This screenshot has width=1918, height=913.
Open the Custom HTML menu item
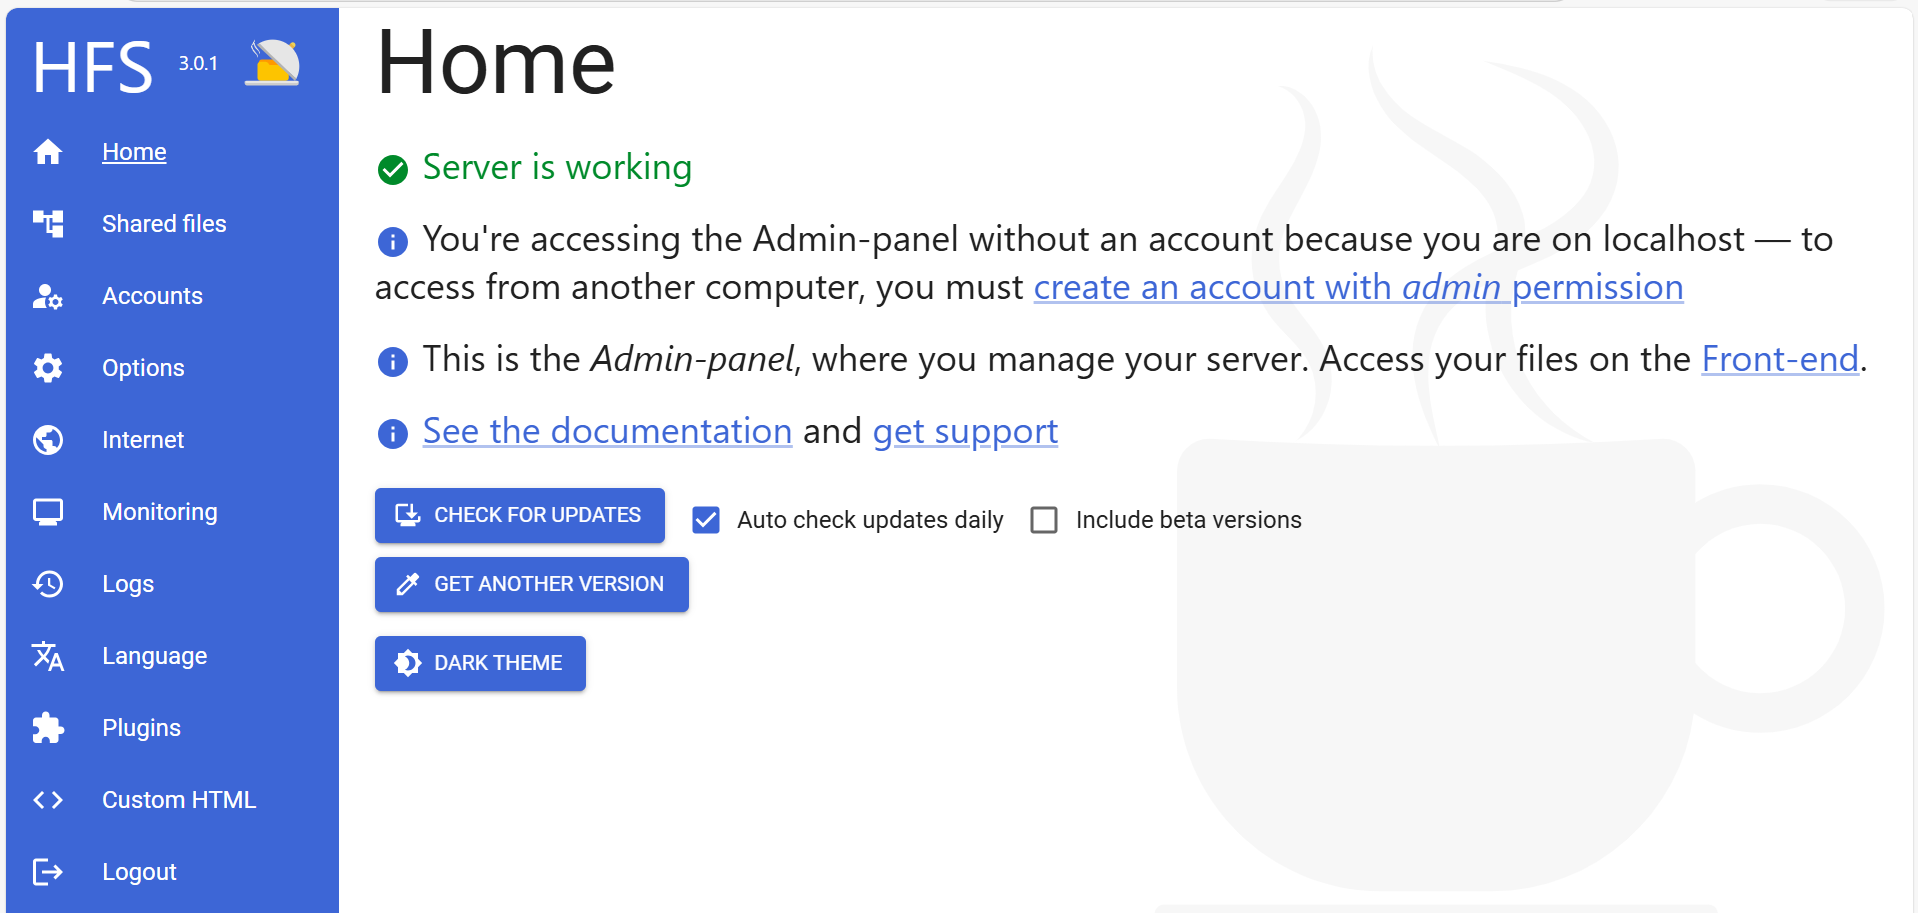tap(179, 800)
